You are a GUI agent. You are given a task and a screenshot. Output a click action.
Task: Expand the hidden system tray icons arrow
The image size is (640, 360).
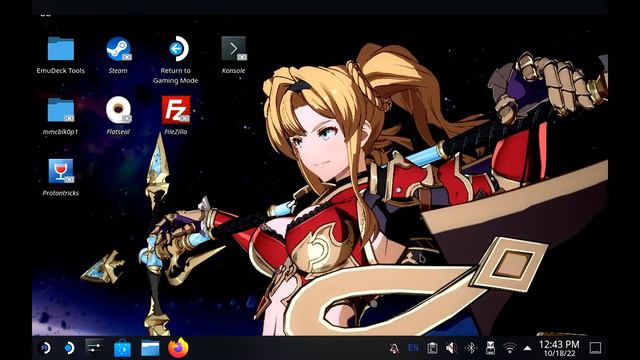[x=527, y=348]
